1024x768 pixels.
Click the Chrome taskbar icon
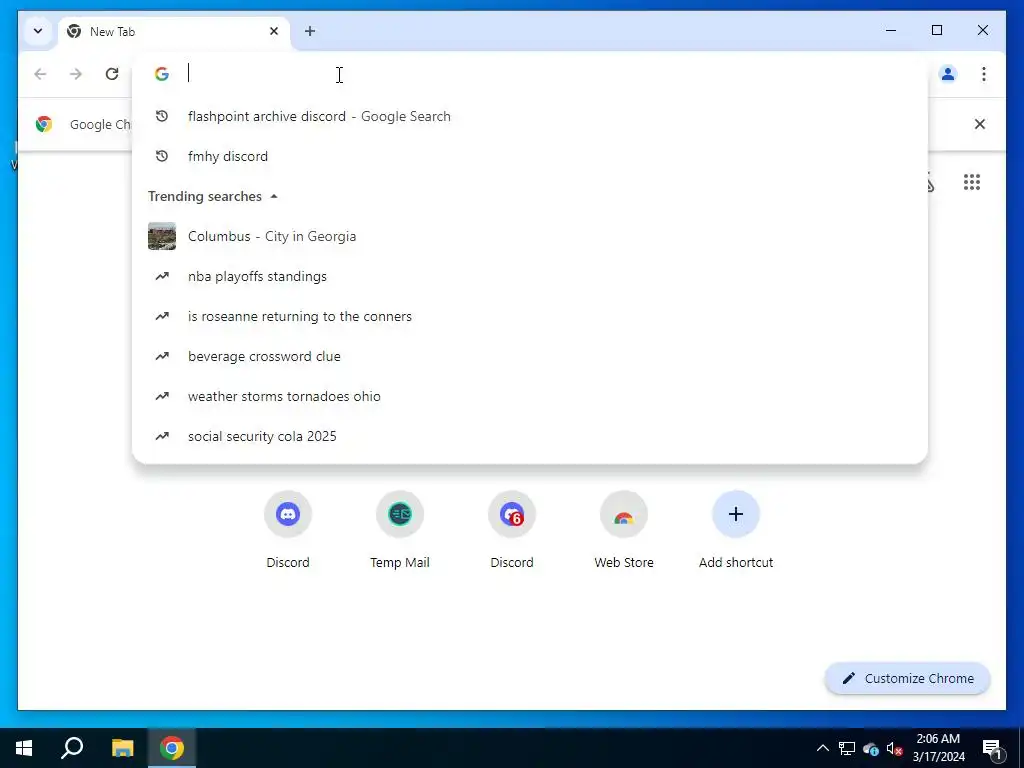172,748
